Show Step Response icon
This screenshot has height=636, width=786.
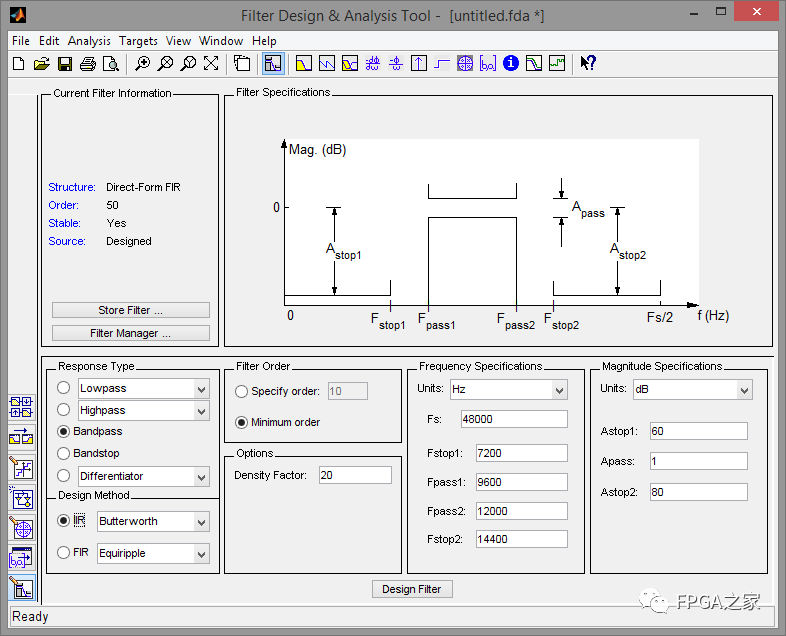[x=442, y=64]
